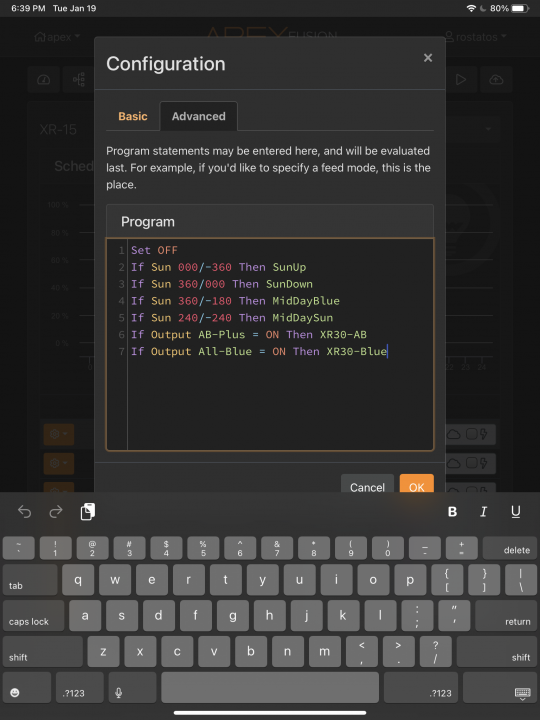Close the Configuration dialog with the X
This screenshot has width=540, height=720.
[428, 58]
